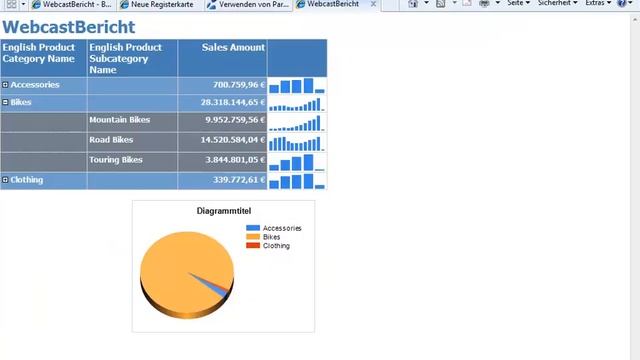Open the help dropdown arrow
Screen dimensions: 640x360
click(x=630, y=3)
